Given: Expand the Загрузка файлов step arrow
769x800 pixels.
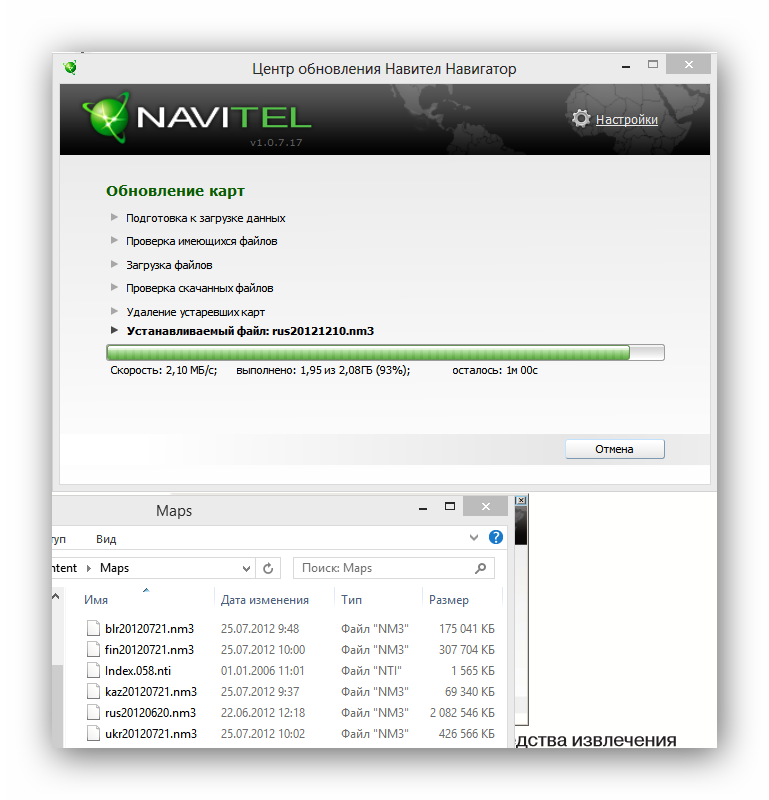Looking at the screenshot, I should tap(114, 264).
